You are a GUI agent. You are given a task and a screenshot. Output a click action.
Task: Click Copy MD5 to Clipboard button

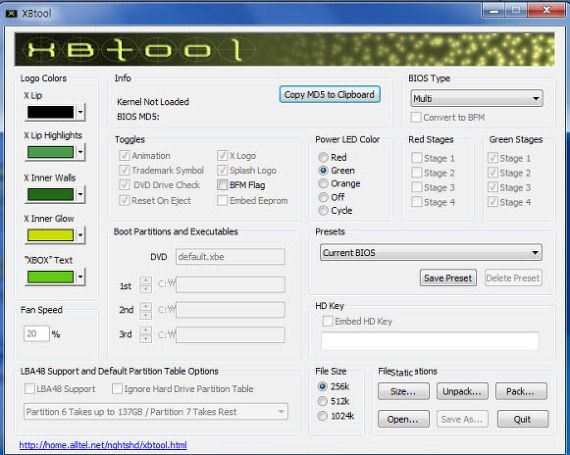coord(329,94)
